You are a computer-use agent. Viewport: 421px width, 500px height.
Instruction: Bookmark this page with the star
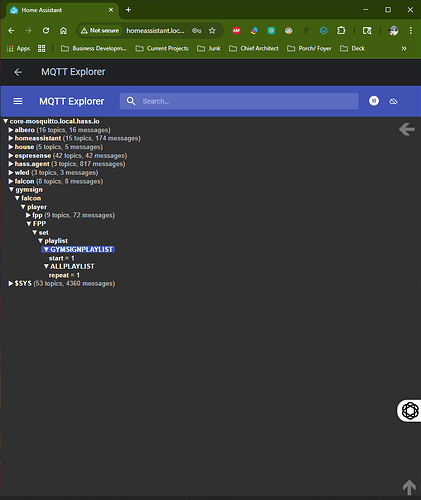[x=212, y=31]
